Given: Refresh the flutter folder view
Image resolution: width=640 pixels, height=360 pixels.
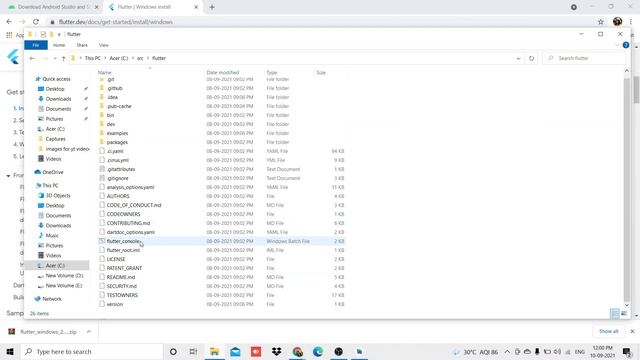Looking at the screenshot, I should pos(531,58).
